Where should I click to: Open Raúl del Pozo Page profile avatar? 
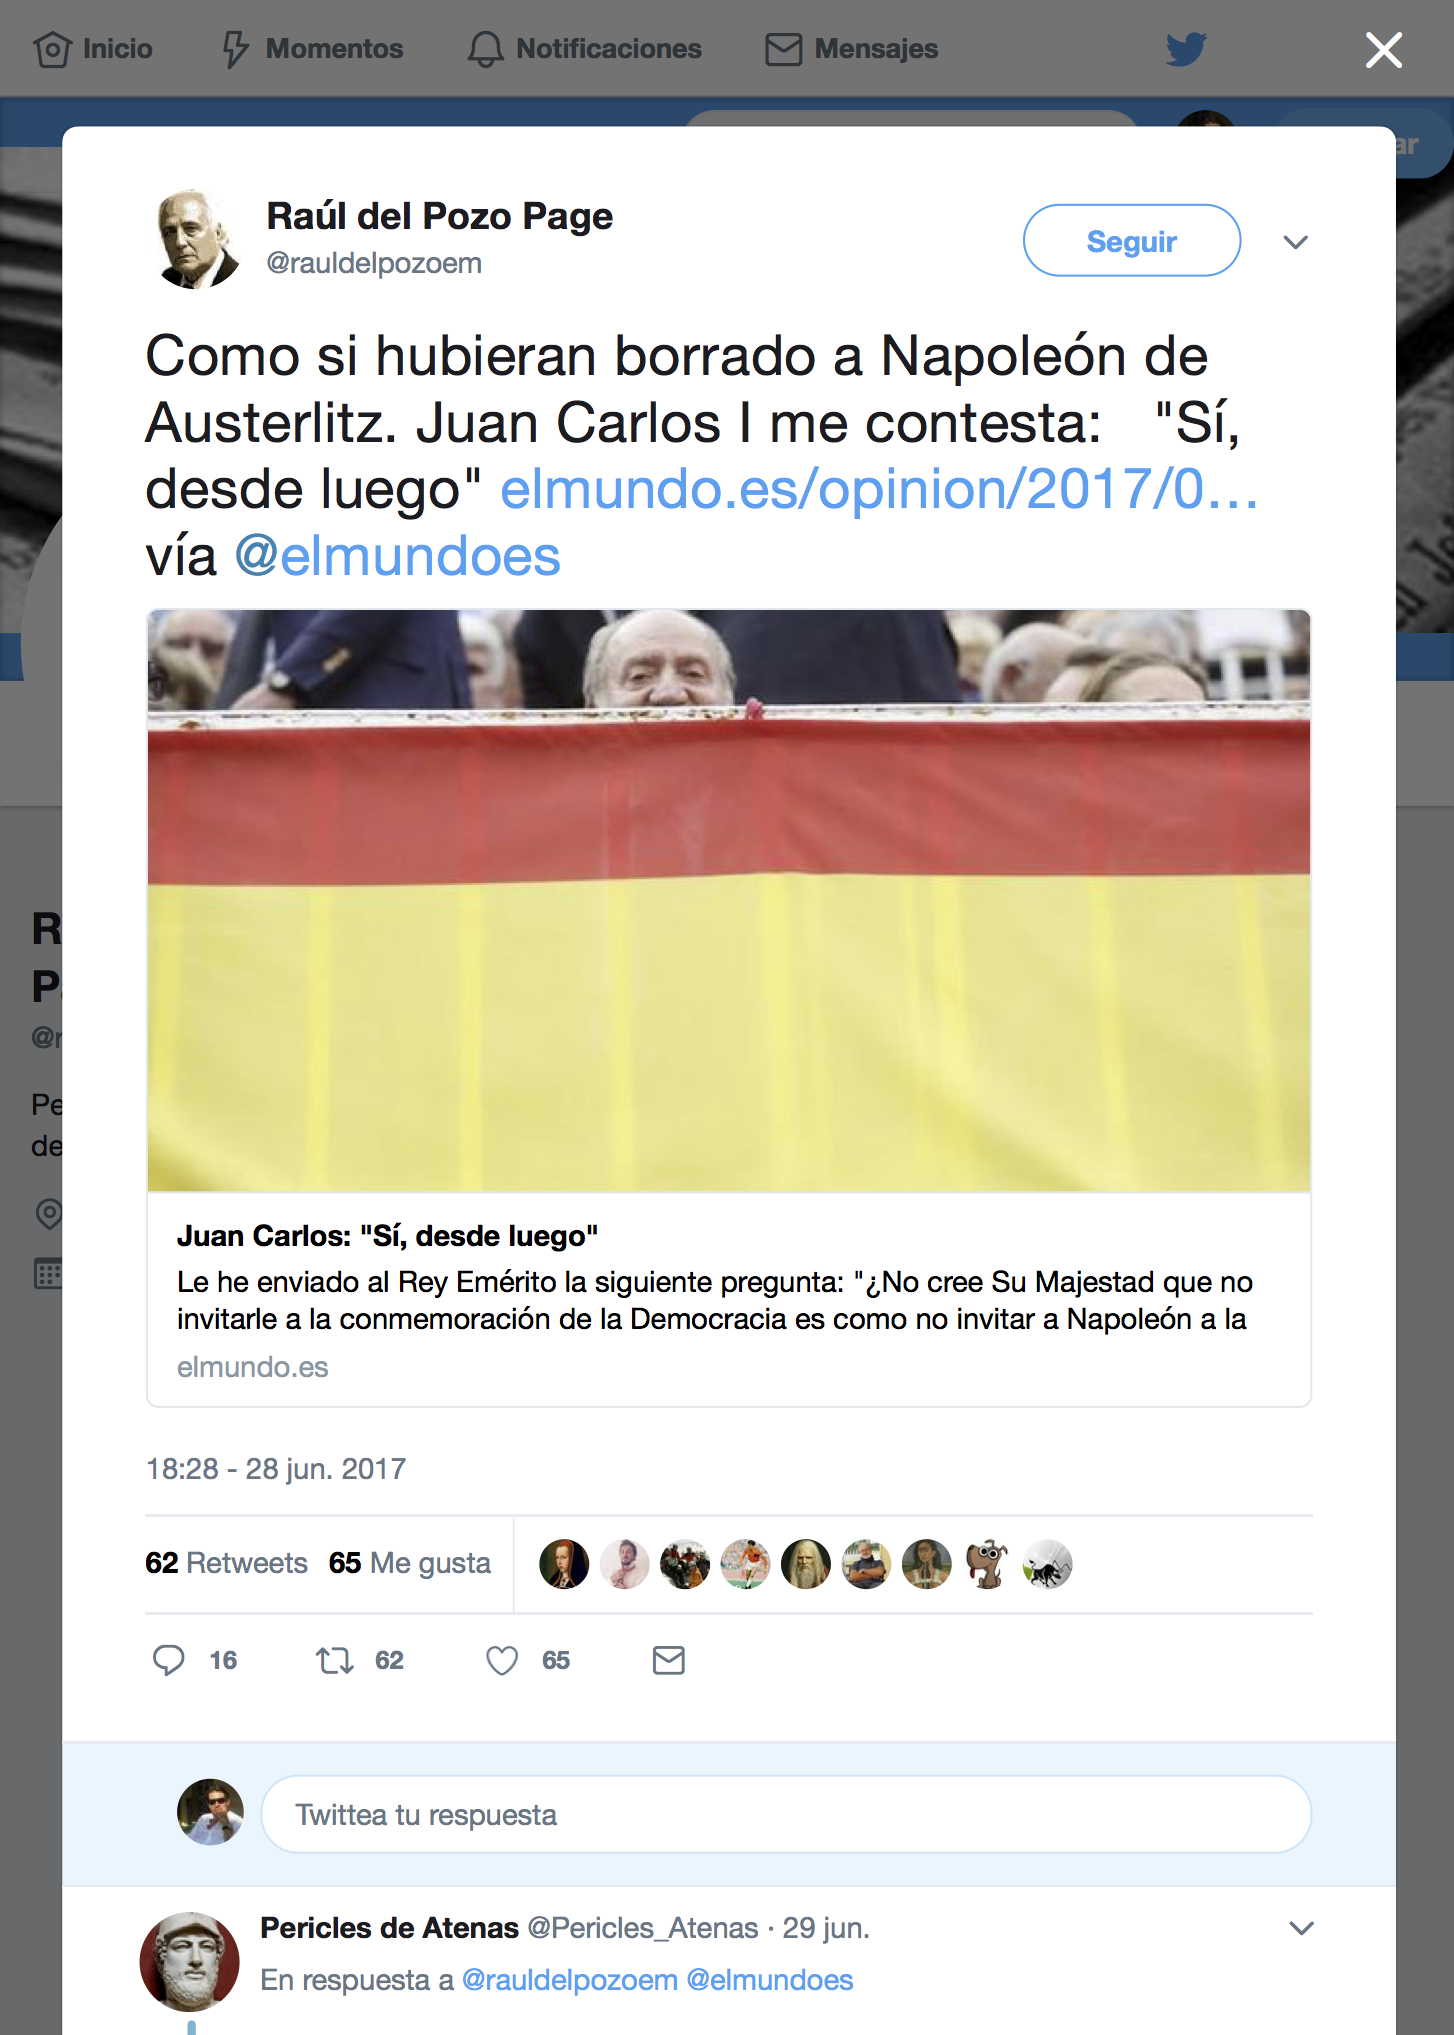click(196, 240)
